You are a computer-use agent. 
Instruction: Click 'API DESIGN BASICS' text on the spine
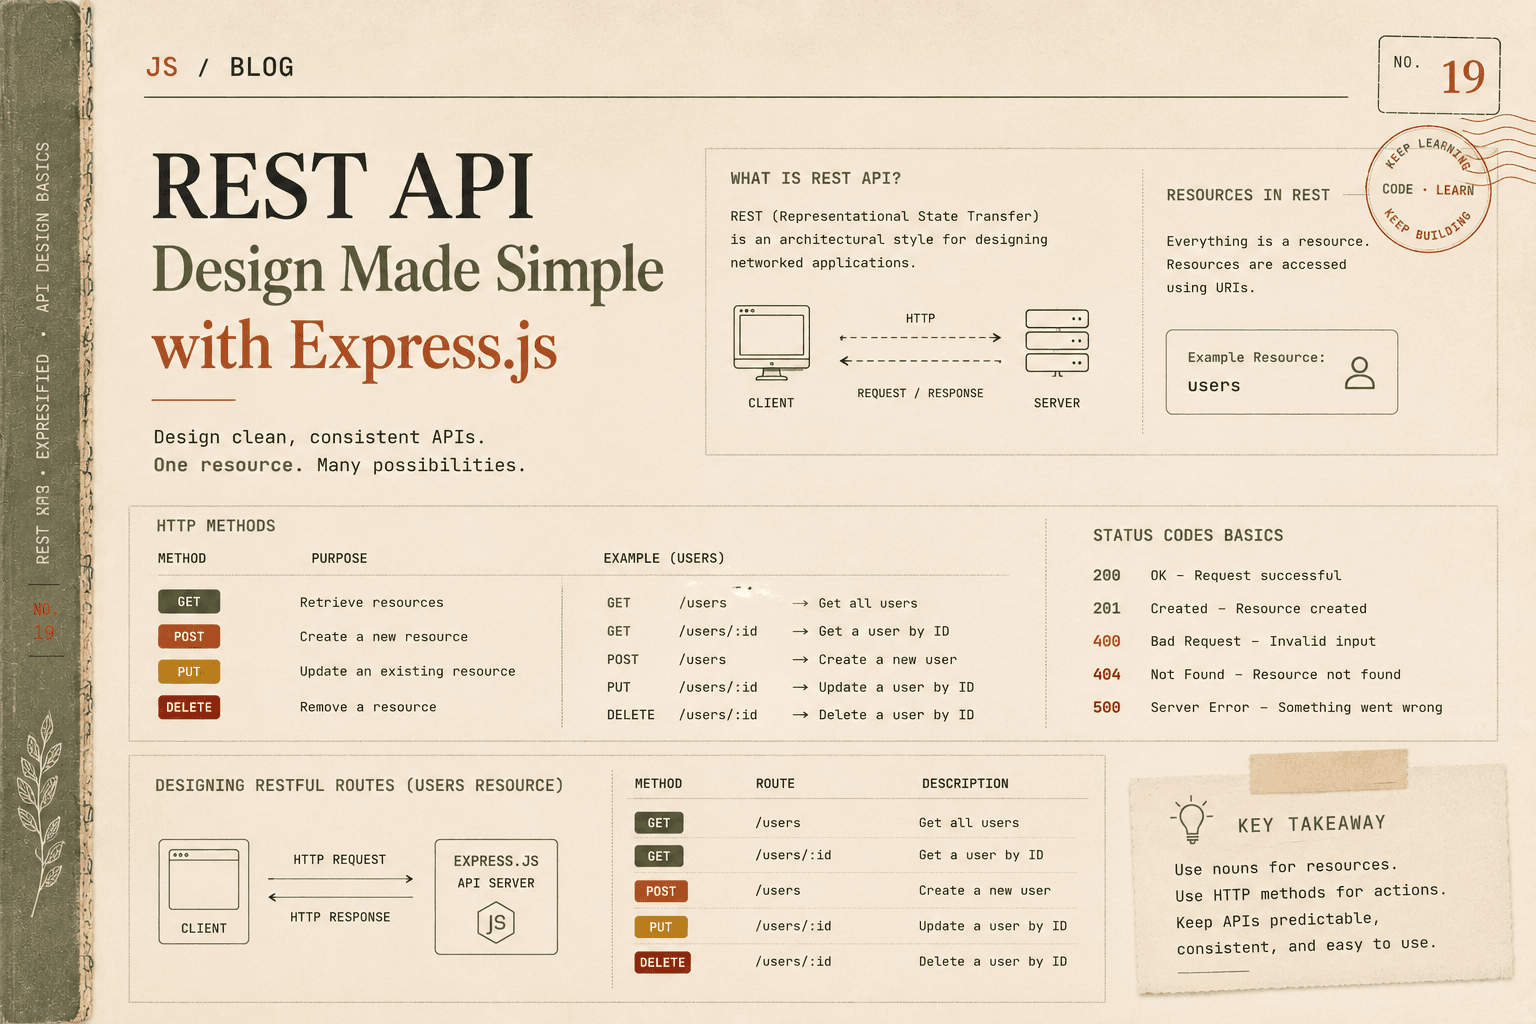(x=42, y=227)
